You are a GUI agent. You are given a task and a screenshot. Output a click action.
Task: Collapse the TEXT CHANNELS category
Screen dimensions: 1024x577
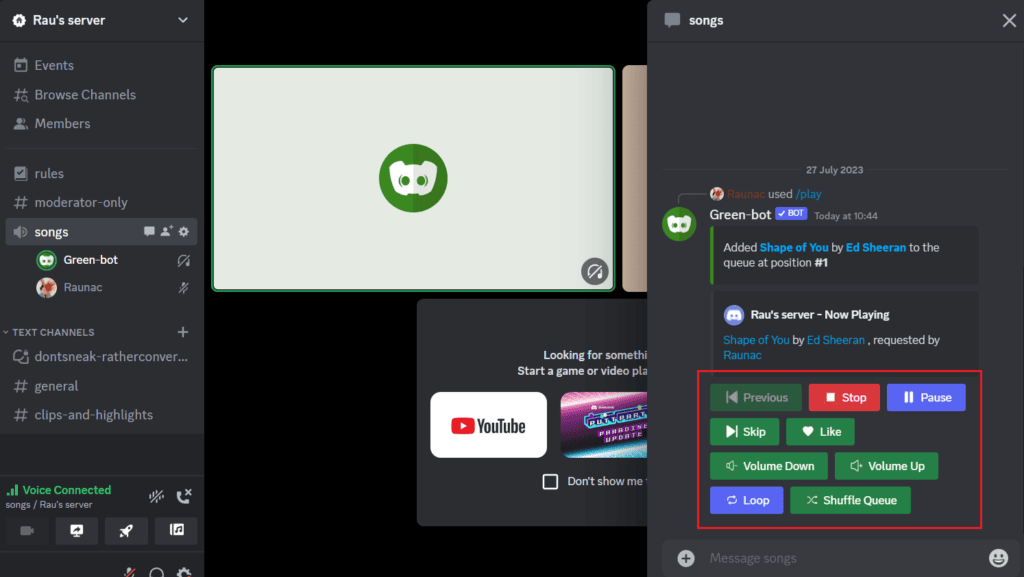coord(53,332)
